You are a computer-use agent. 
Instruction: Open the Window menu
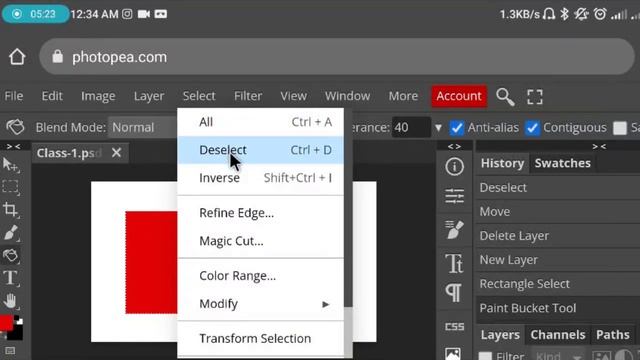347,96
